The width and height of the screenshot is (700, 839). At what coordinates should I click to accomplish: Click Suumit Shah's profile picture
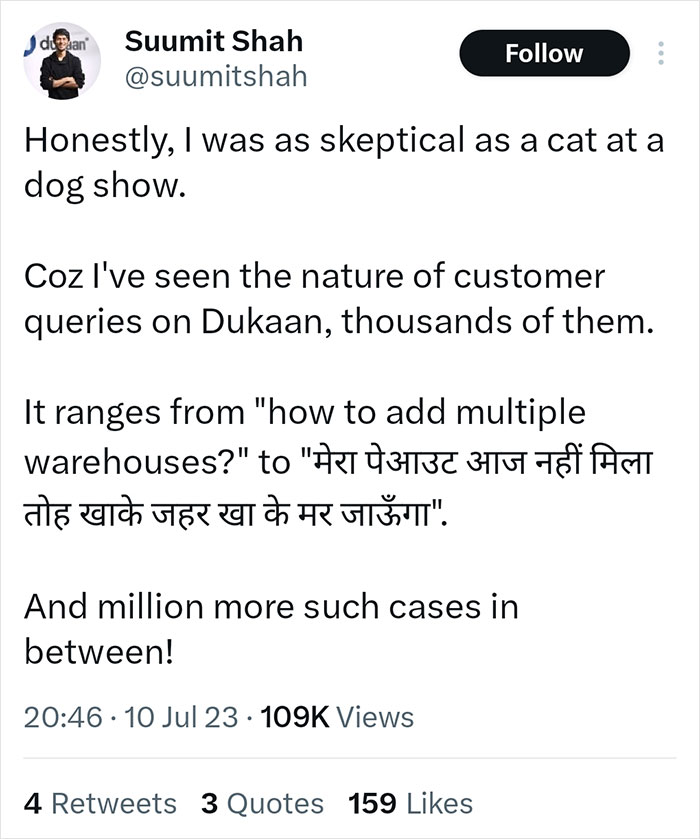tap(62, 61)
